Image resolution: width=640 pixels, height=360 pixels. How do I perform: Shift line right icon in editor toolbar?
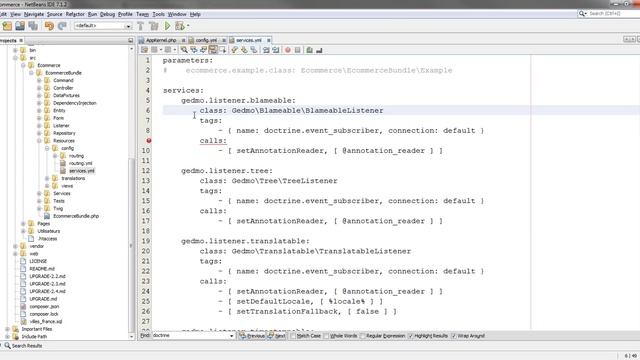click(x=276, y=50)
